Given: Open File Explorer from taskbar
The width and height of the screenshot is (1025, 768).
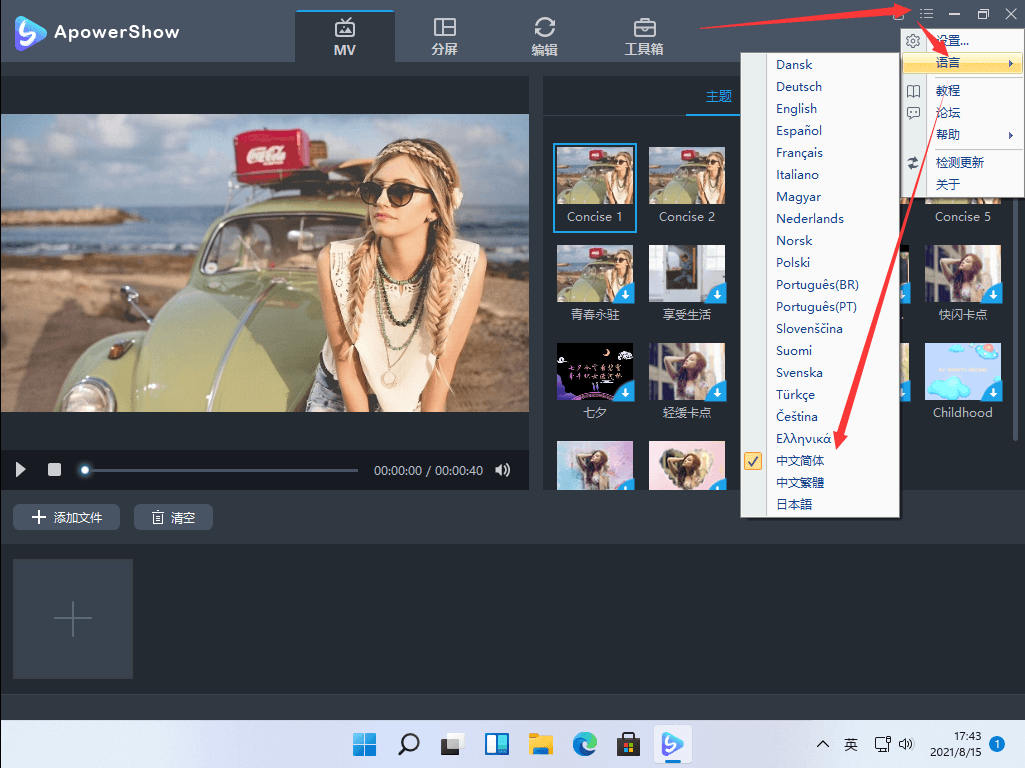Looking at the screenshot, I should pyautogui.click(x=541, y=744).
